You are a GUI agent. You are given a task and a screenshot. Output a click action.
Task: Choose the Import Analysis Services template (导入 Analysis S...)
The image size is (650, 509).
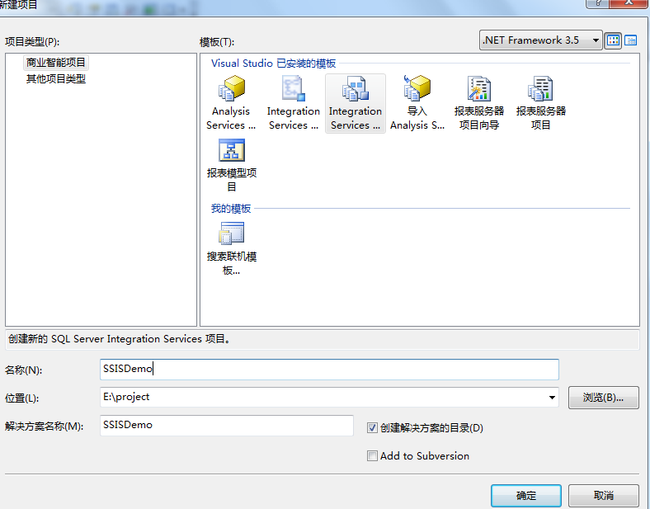[417, 103]
